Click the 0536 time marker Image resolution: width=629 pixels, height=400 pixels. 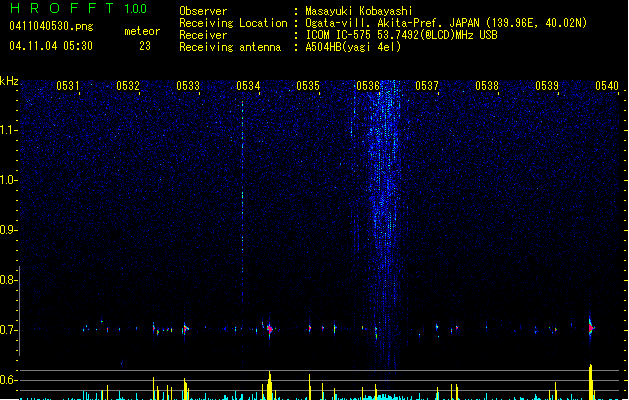(368, 86)
